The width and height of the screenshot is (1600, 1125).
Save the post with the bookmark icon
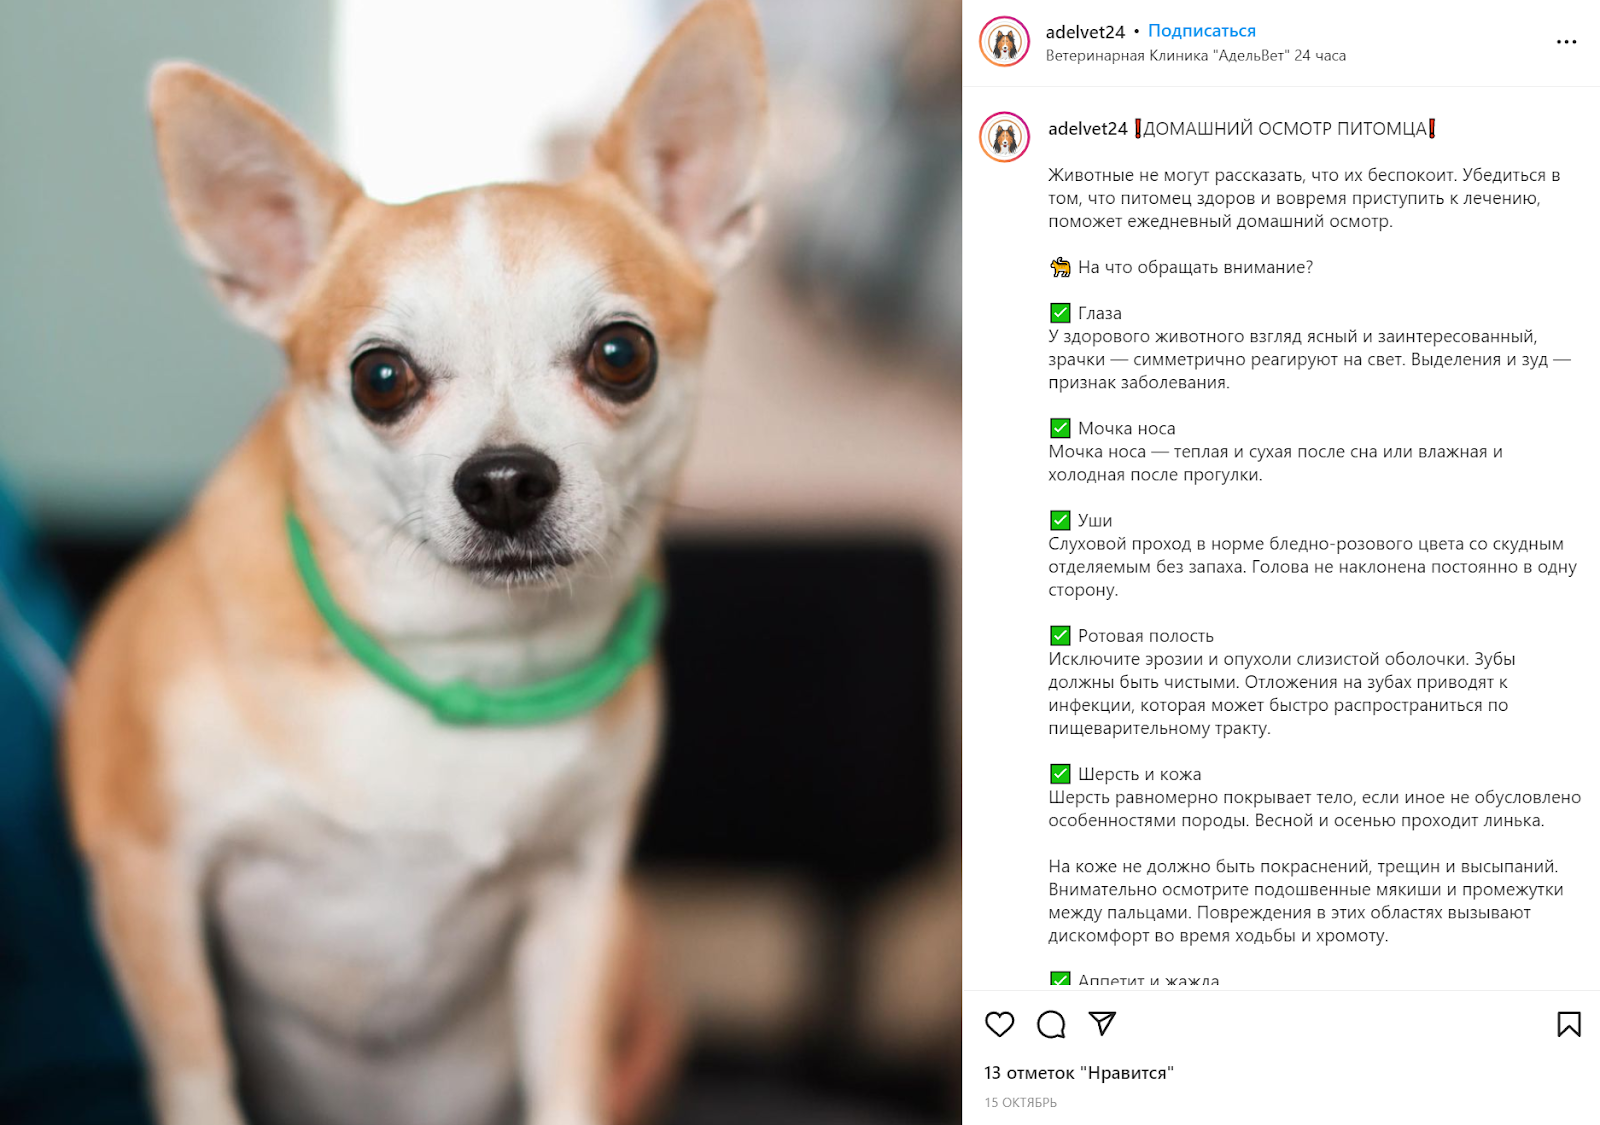click(x=1569, y=1024)
